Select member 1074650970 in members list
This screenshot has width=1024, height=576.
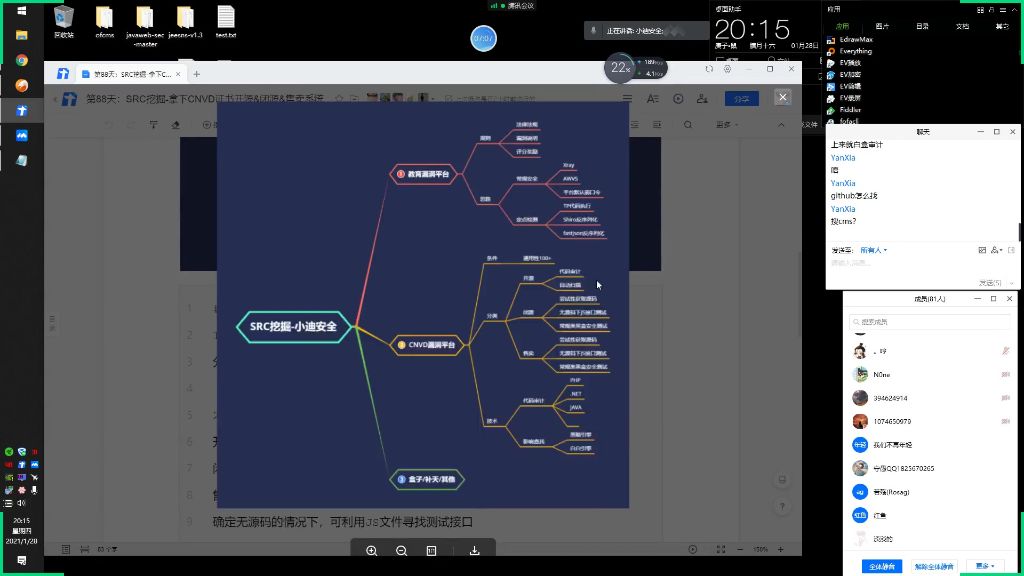[x=930, y=422]
